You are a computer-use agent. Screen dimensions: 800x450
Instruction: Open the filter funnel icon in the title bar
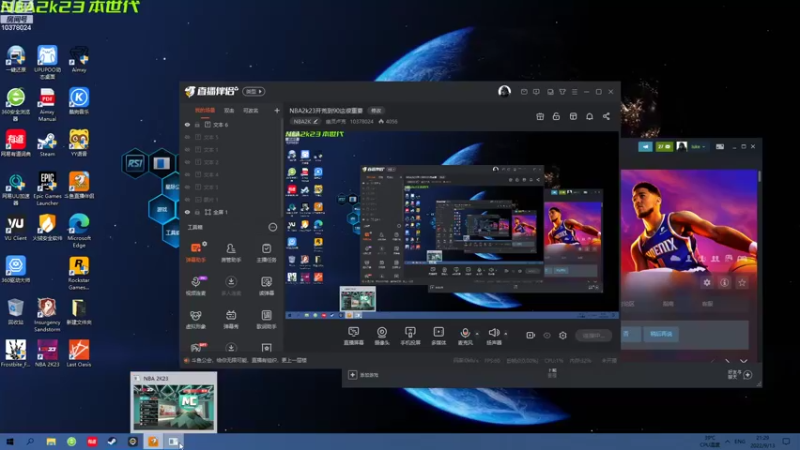(562, 92)
